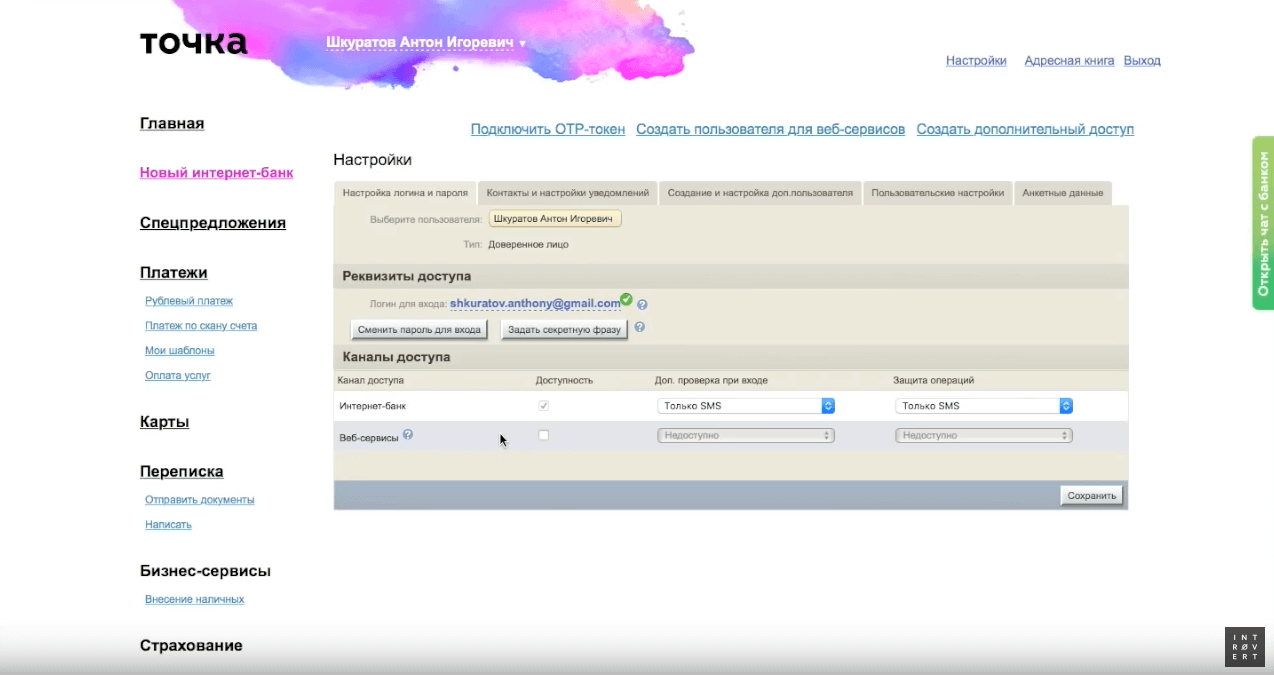Switch to Контакты и настройки уведомлений tab
Image resolution: width=1274 pixels, height=675 pixels.
pos(567,193)
